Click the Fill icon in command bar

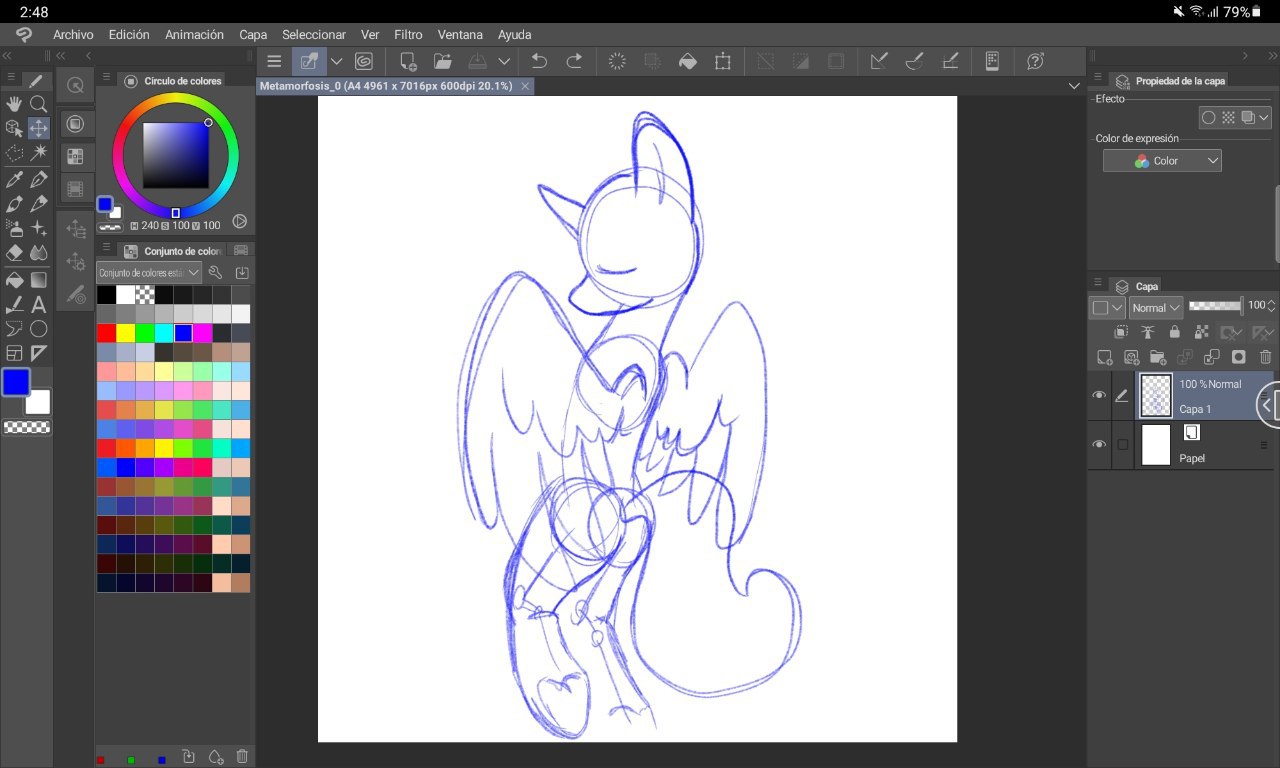688,61
